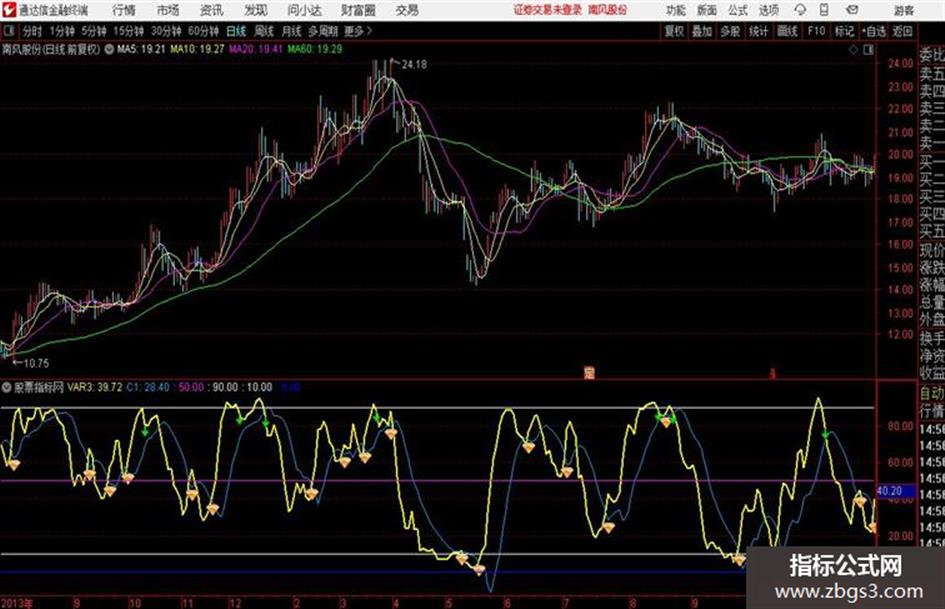
Task: Switch to the 15分钟 chart period
Action: tap(129, 31)
